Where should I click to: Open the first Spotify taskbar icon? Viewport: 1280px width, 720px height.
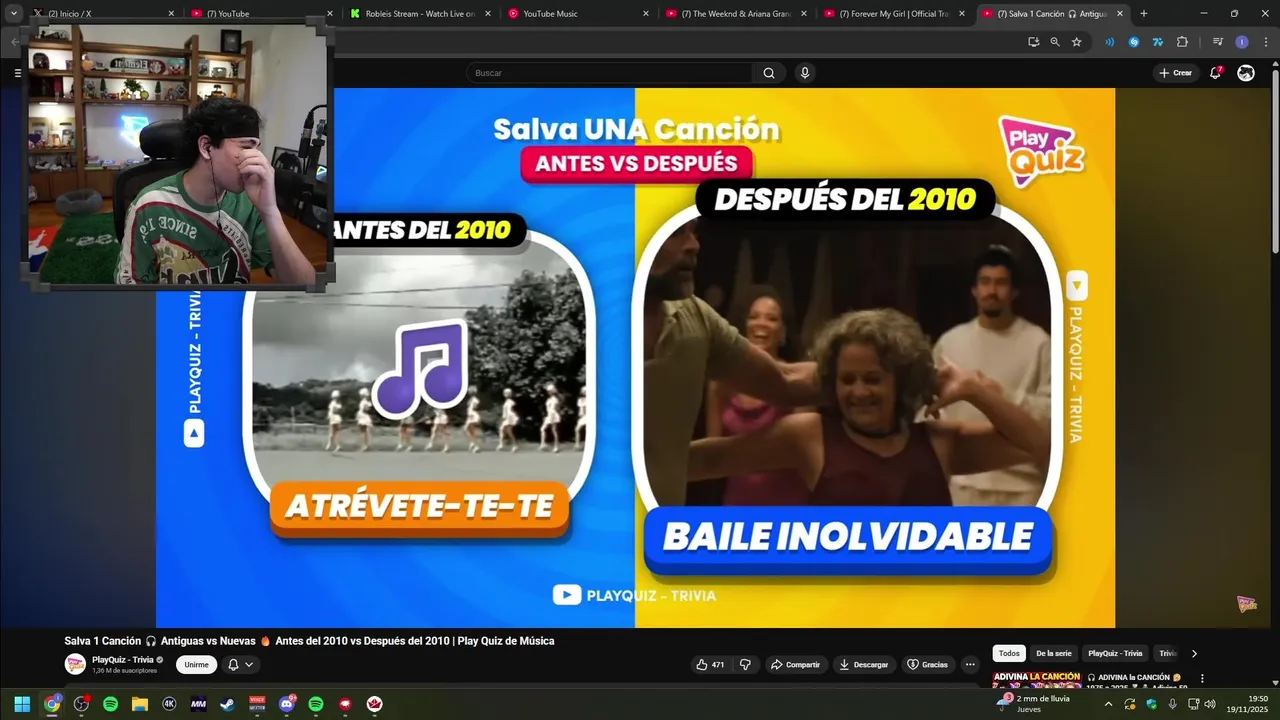[x=111, y=704]
